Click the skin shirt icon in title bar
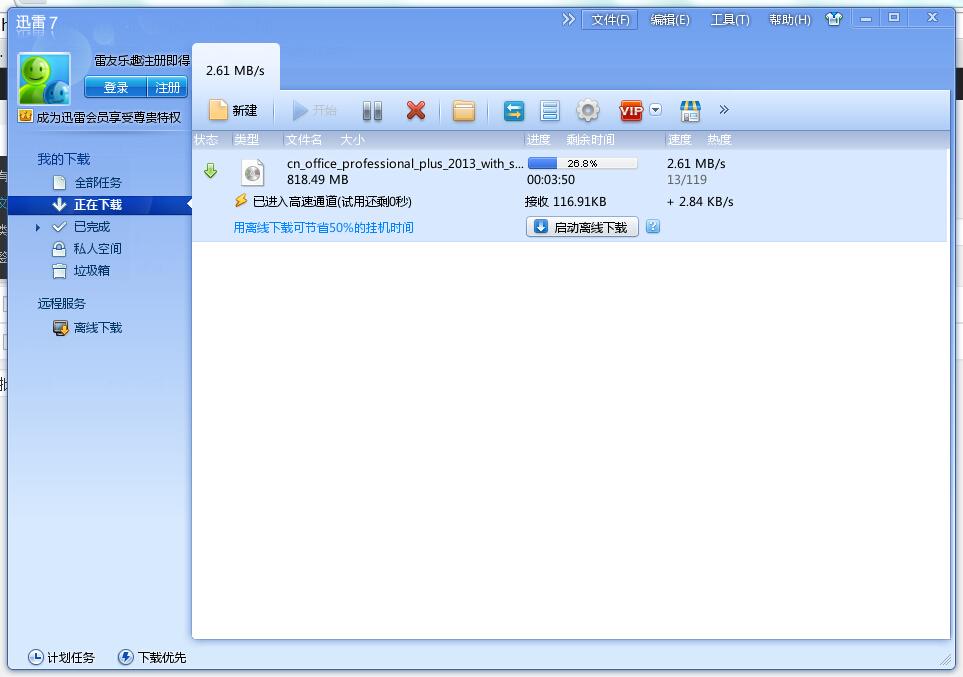 click(833, 19)
